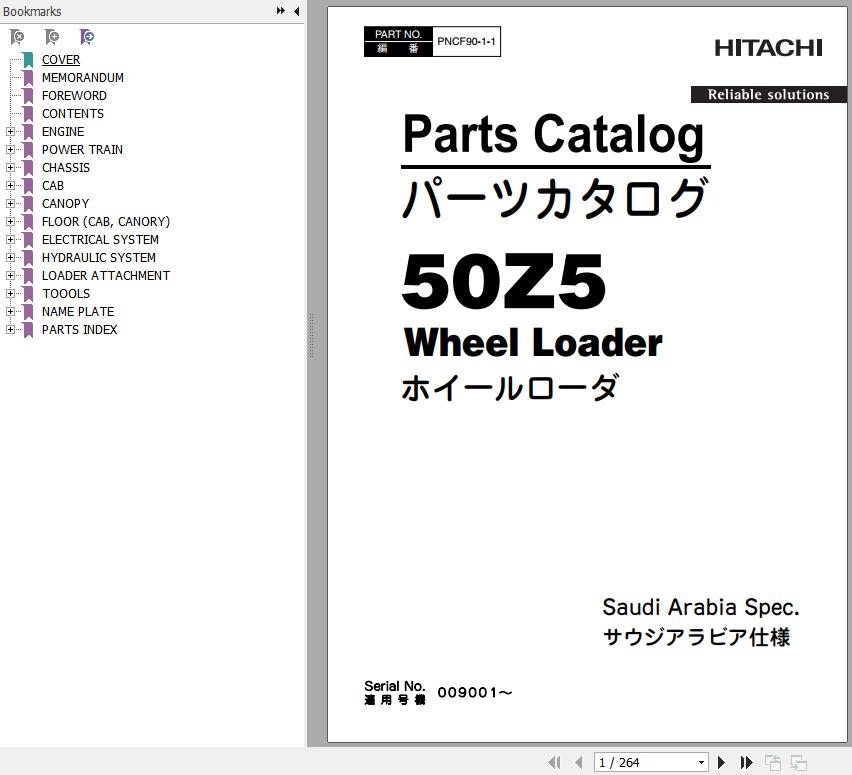Viewport: 852px width, 775px height.
Task: Click the bookmark ribbon icon beside FOREWORD
Action: (28, 96)
